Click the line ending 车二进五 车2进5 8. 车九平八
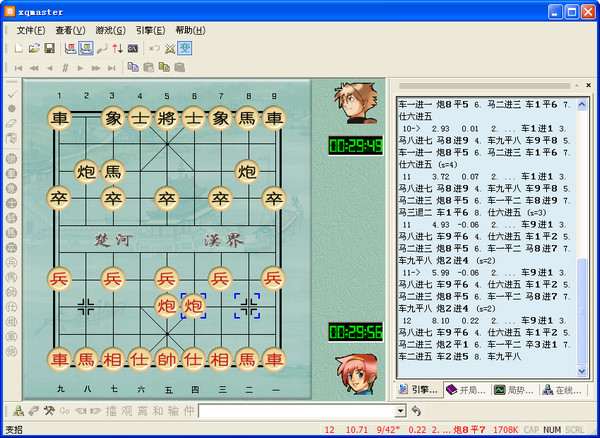The image size is (600, 438). click(460, 357)
